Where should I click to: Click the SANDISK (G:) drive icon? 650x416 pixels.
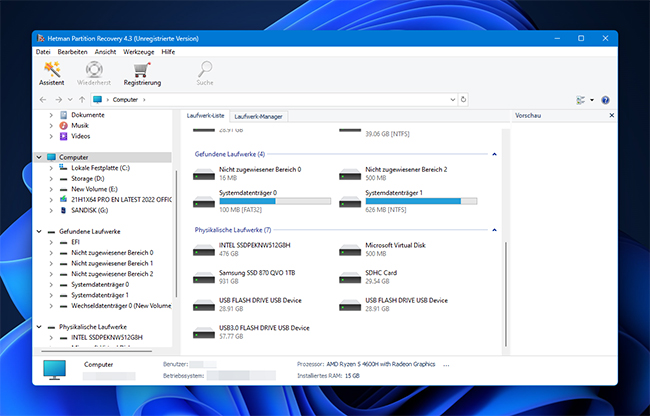(63, 210)
